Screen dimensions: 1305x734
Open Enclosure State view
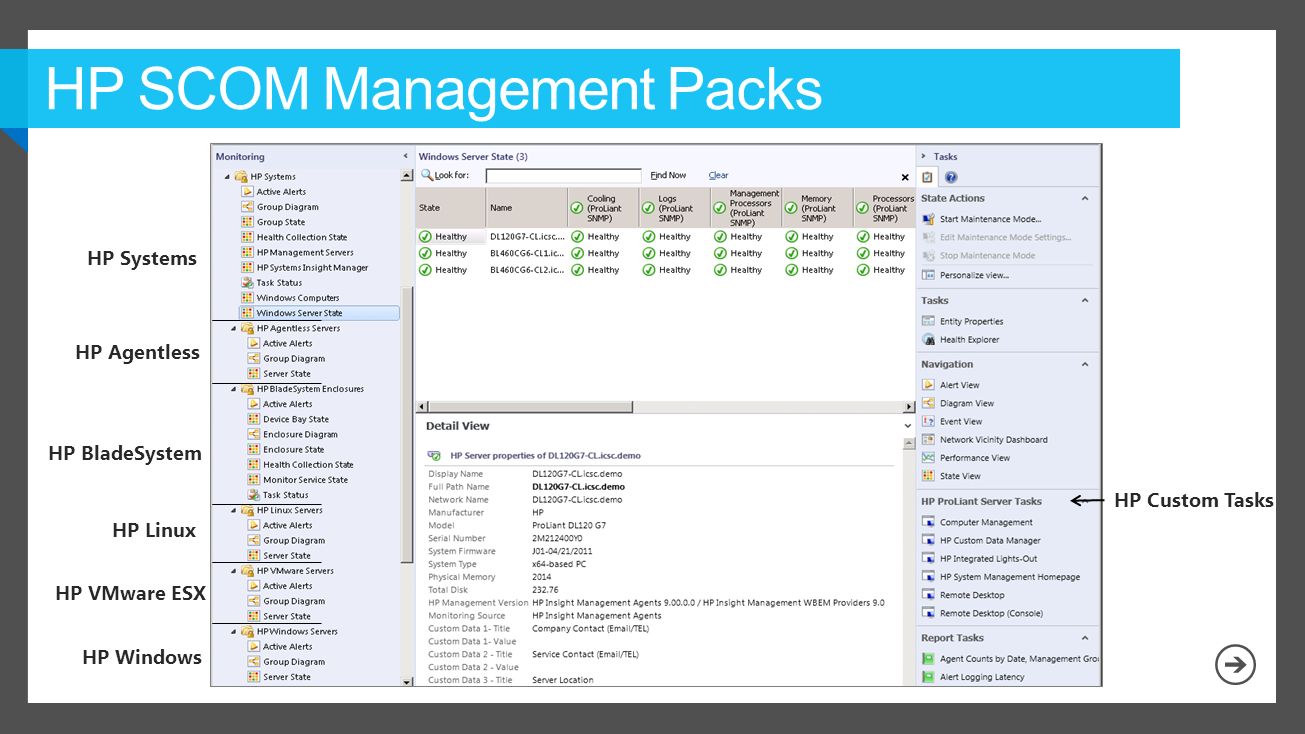[293, 449]
